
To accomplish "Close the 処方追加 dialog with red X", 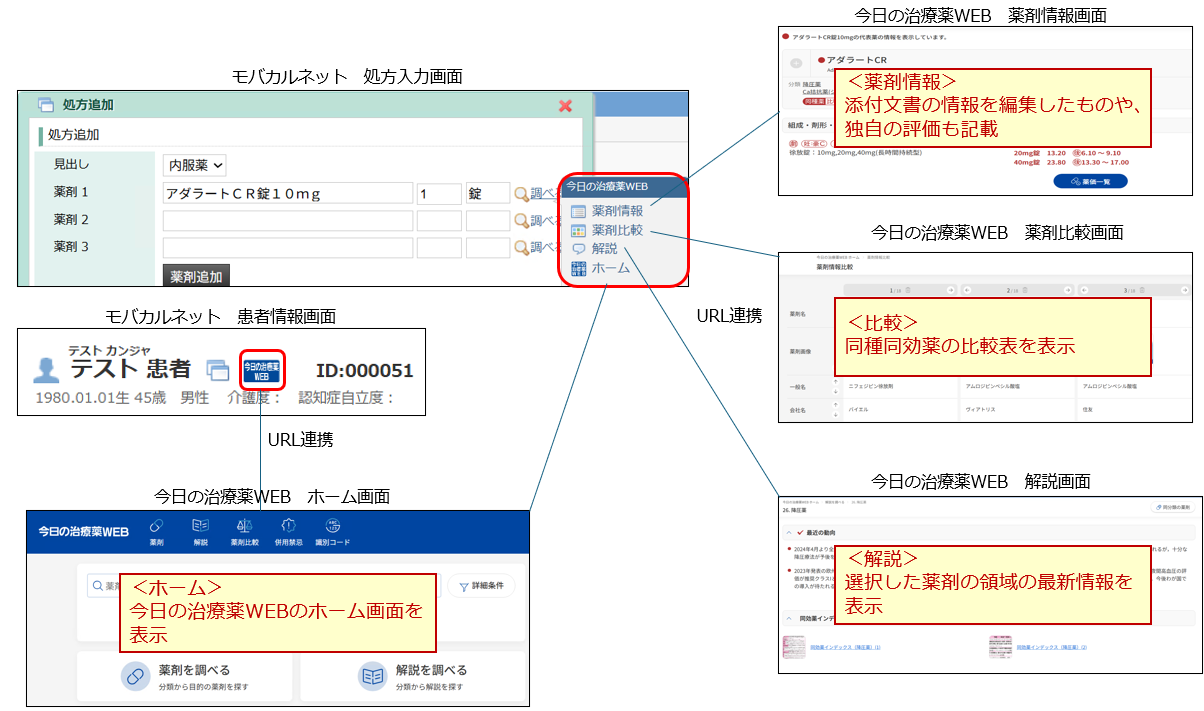I will click(x=565, y=105).
